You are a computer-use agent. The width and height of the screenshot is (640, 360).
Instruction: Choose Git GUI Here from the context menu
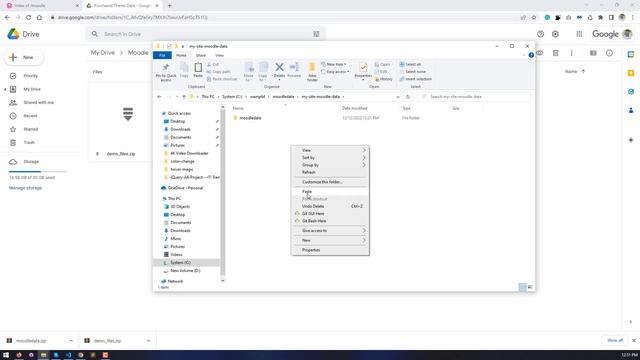click(330, 213)
